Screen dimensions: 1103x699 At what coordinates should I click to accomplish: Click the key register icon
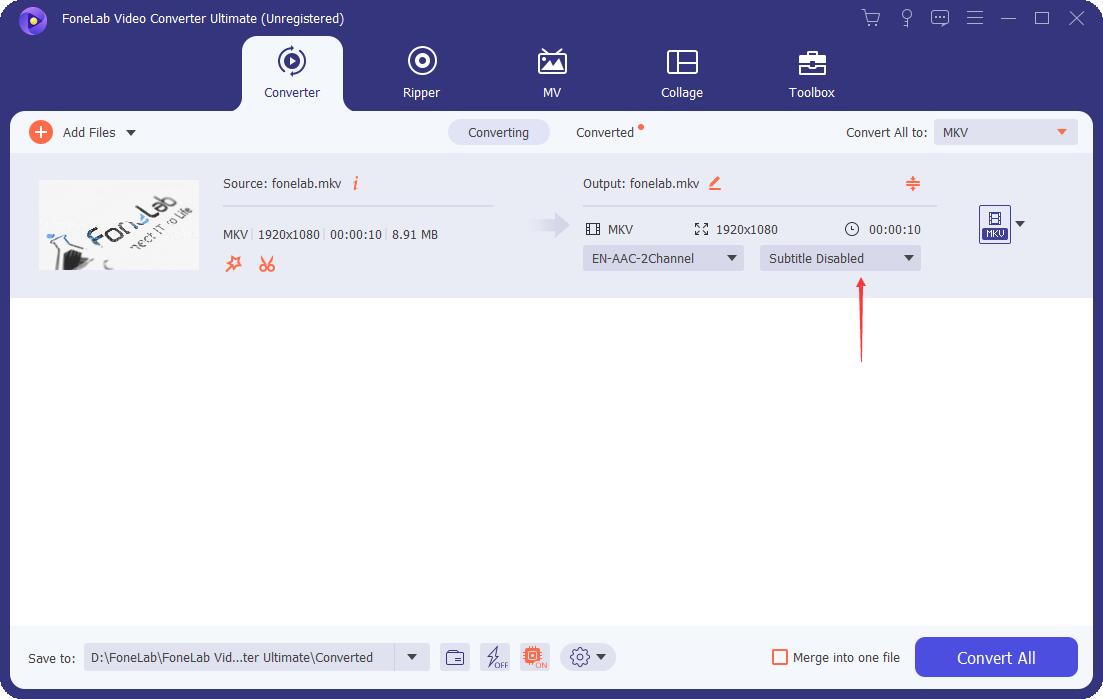click(x=907, y=18)
